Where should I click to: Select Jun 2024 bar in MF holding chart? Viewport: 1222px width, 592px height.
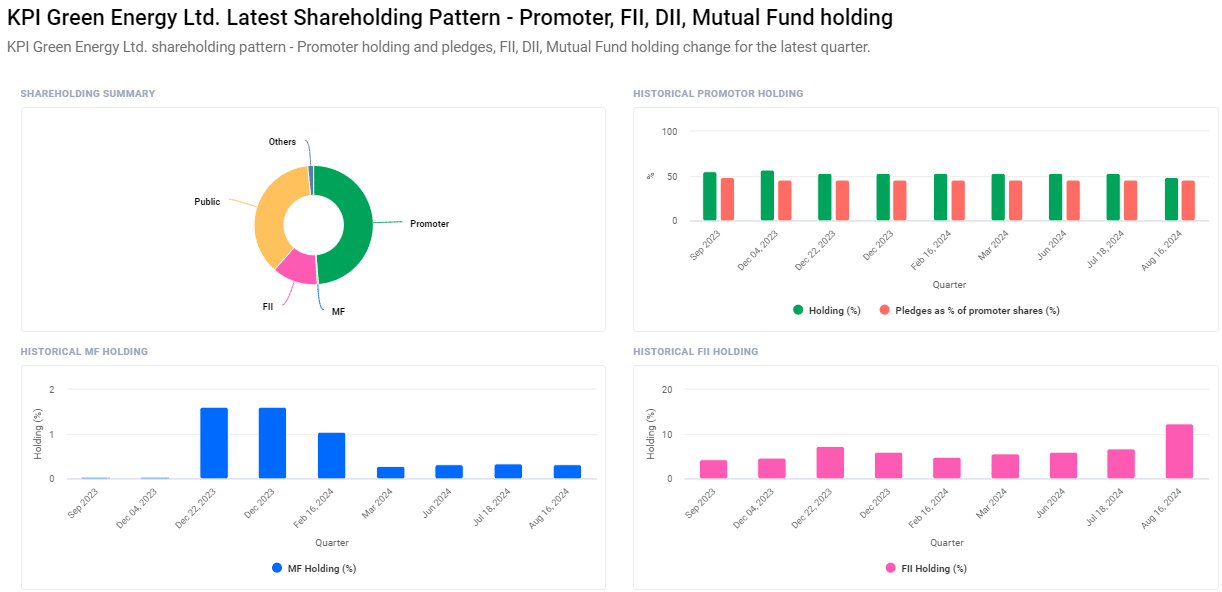449,471
